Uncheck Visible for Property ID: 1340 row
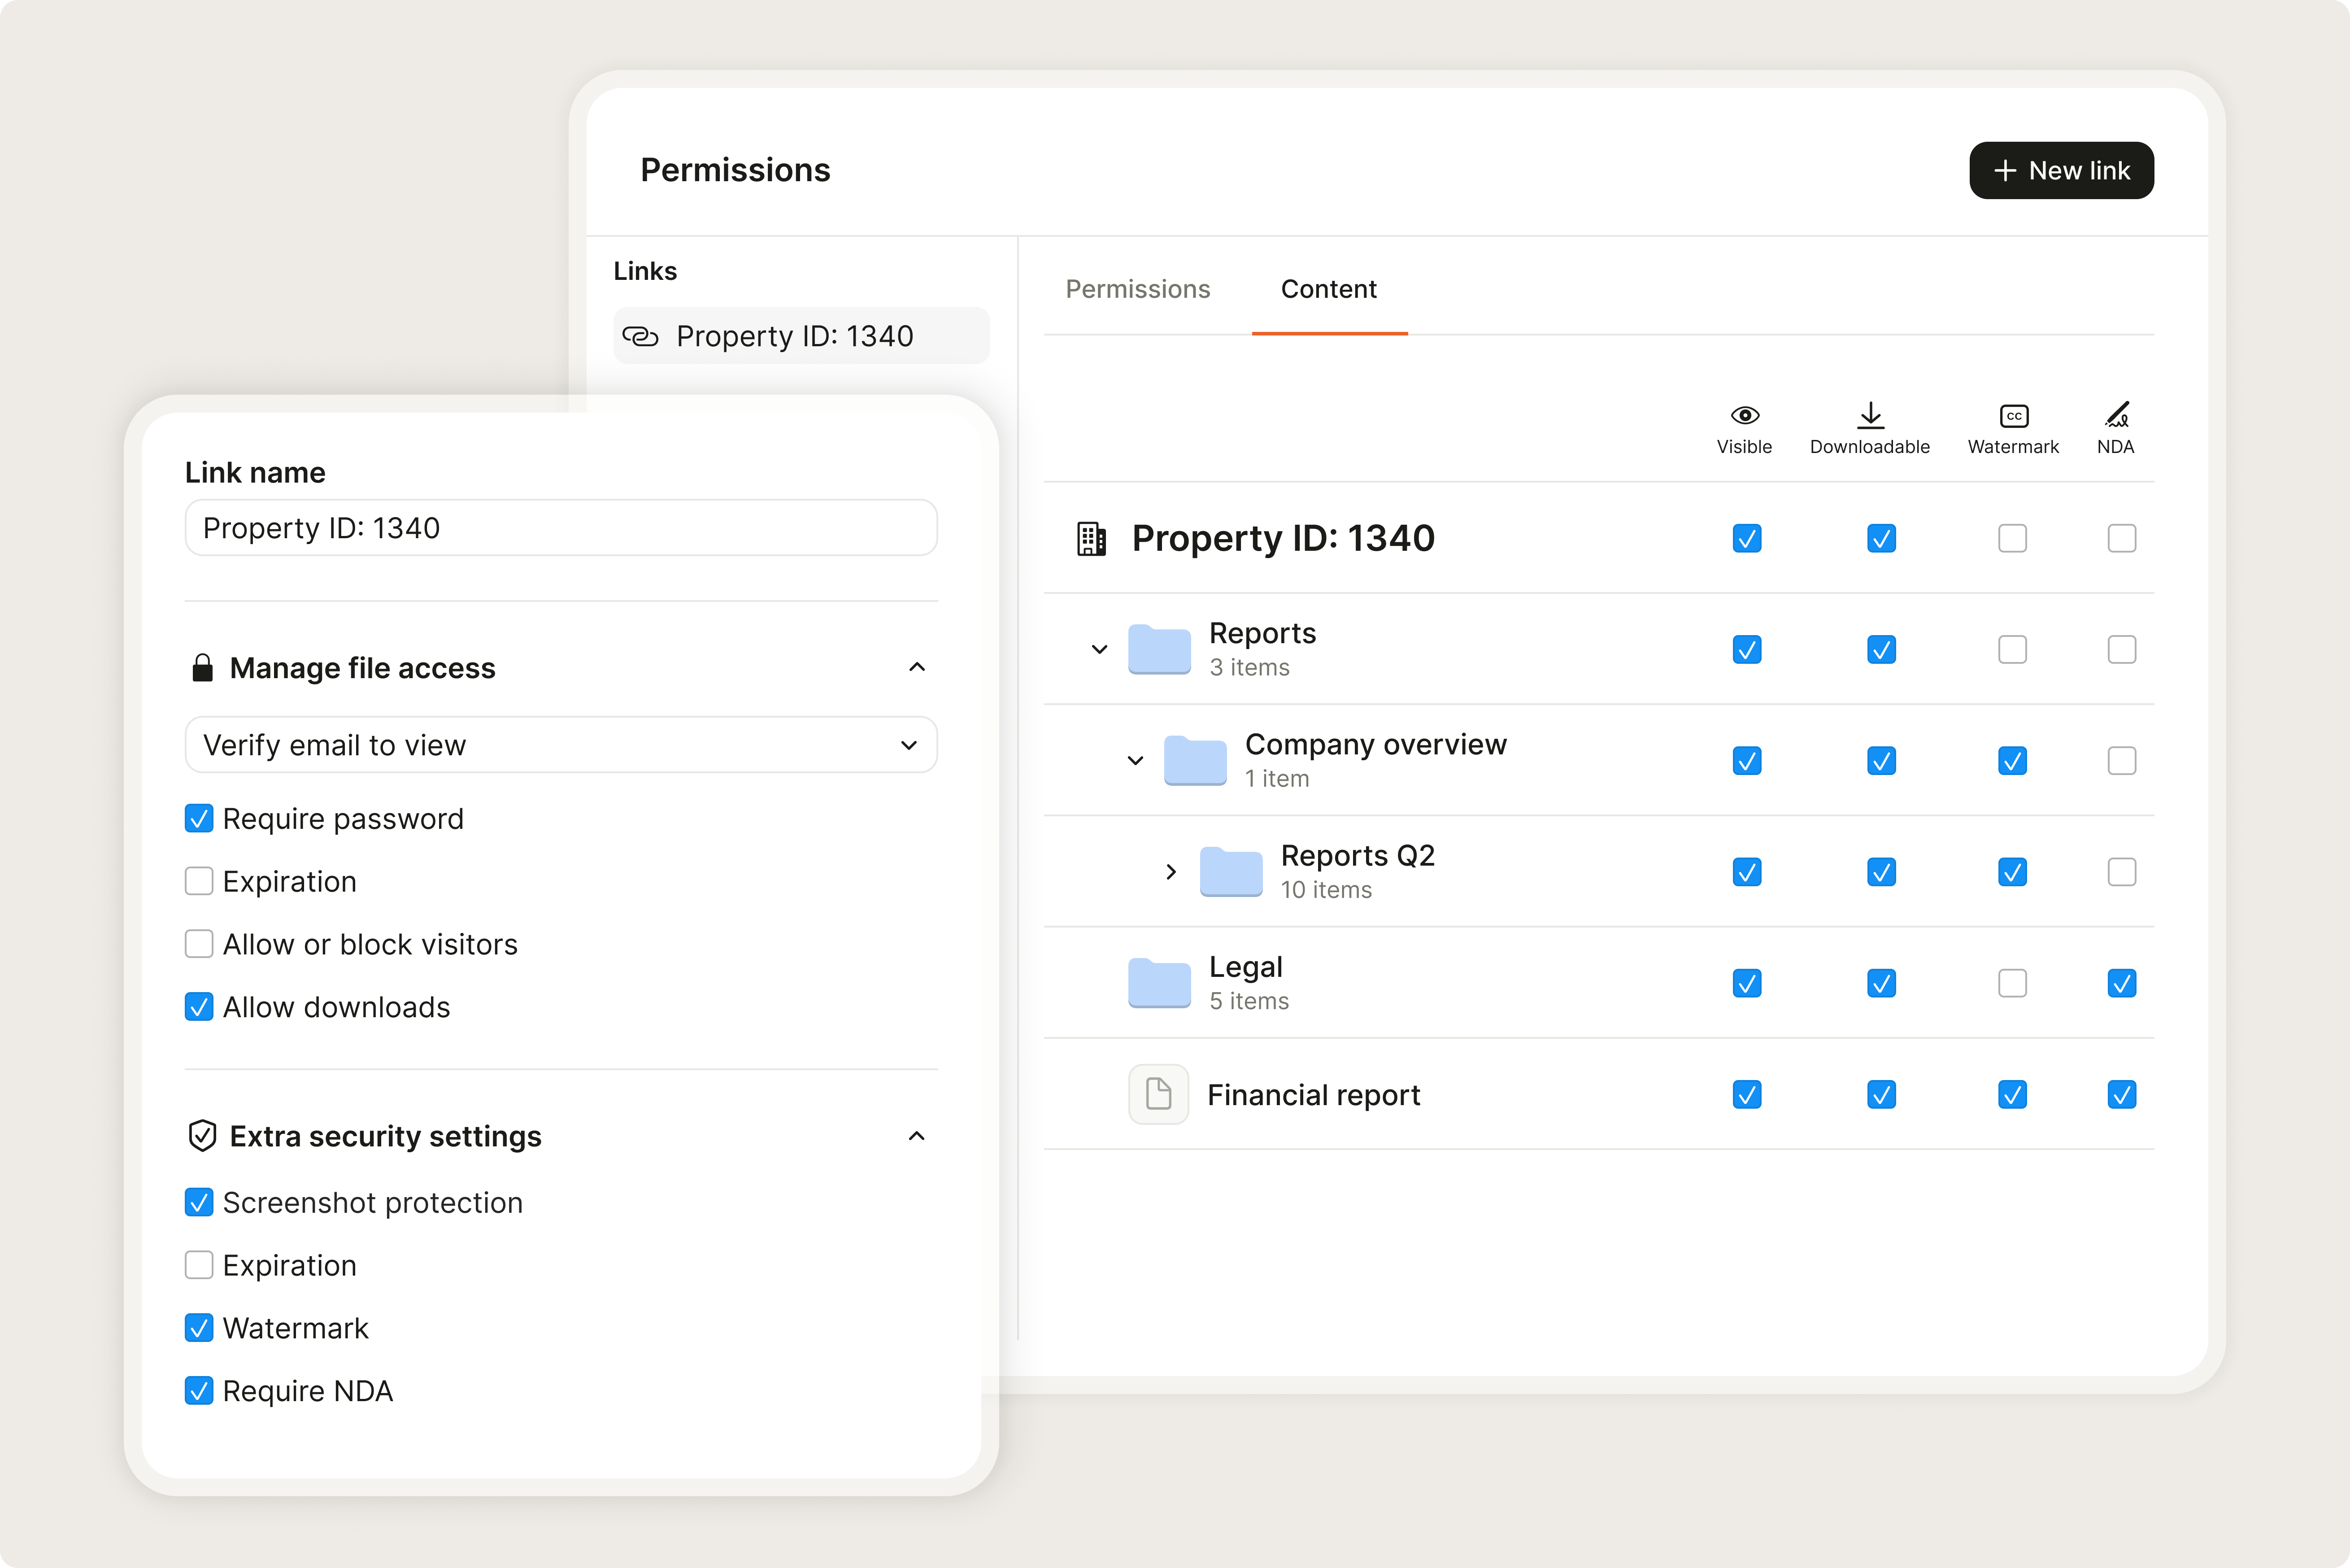 pyautogui.click(x=1746, y=539)
